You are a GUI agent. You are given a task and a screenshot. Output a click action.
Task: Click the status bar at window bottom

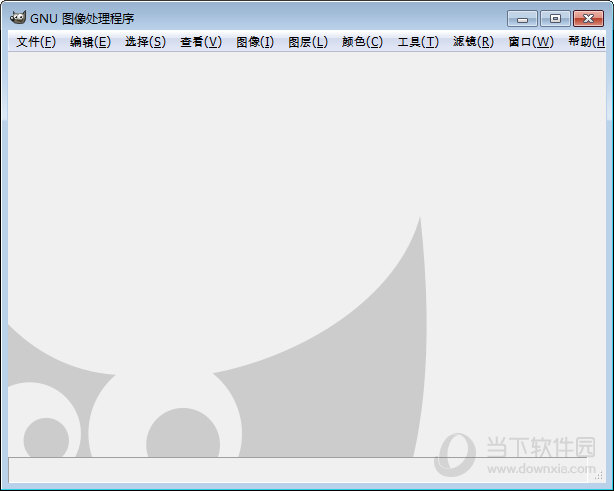pos(300,470)
